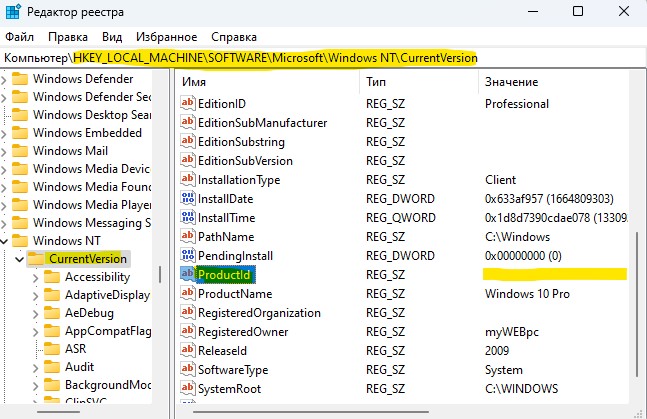This screenshot has width=647, height=419.
Task: Click the 'Windows 10 Pro' value text
Action: point(527,294)
